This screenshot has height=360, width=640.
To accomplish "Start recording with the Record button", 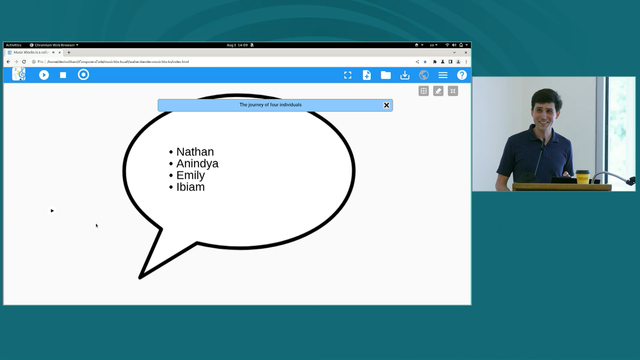I will [83, 75].
